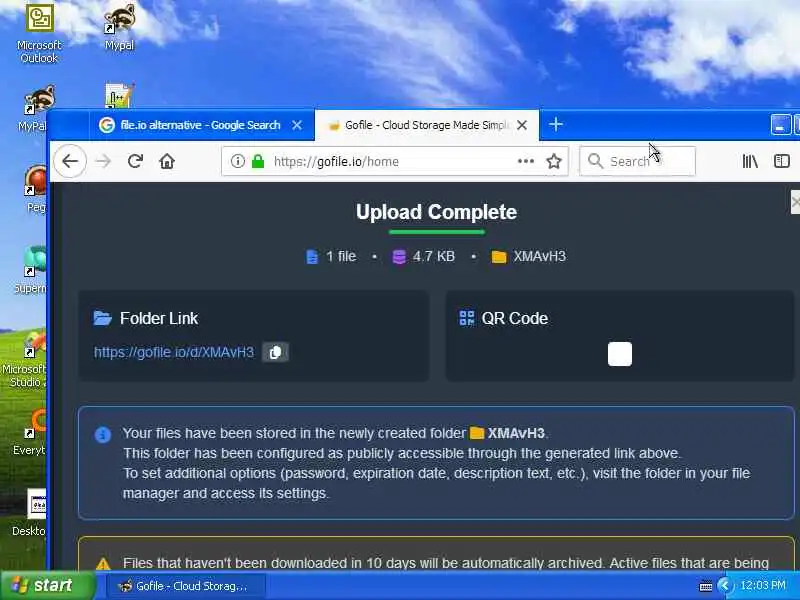Minimize the browser window
The image size is (800, 600).
click(x=780, y=125)
